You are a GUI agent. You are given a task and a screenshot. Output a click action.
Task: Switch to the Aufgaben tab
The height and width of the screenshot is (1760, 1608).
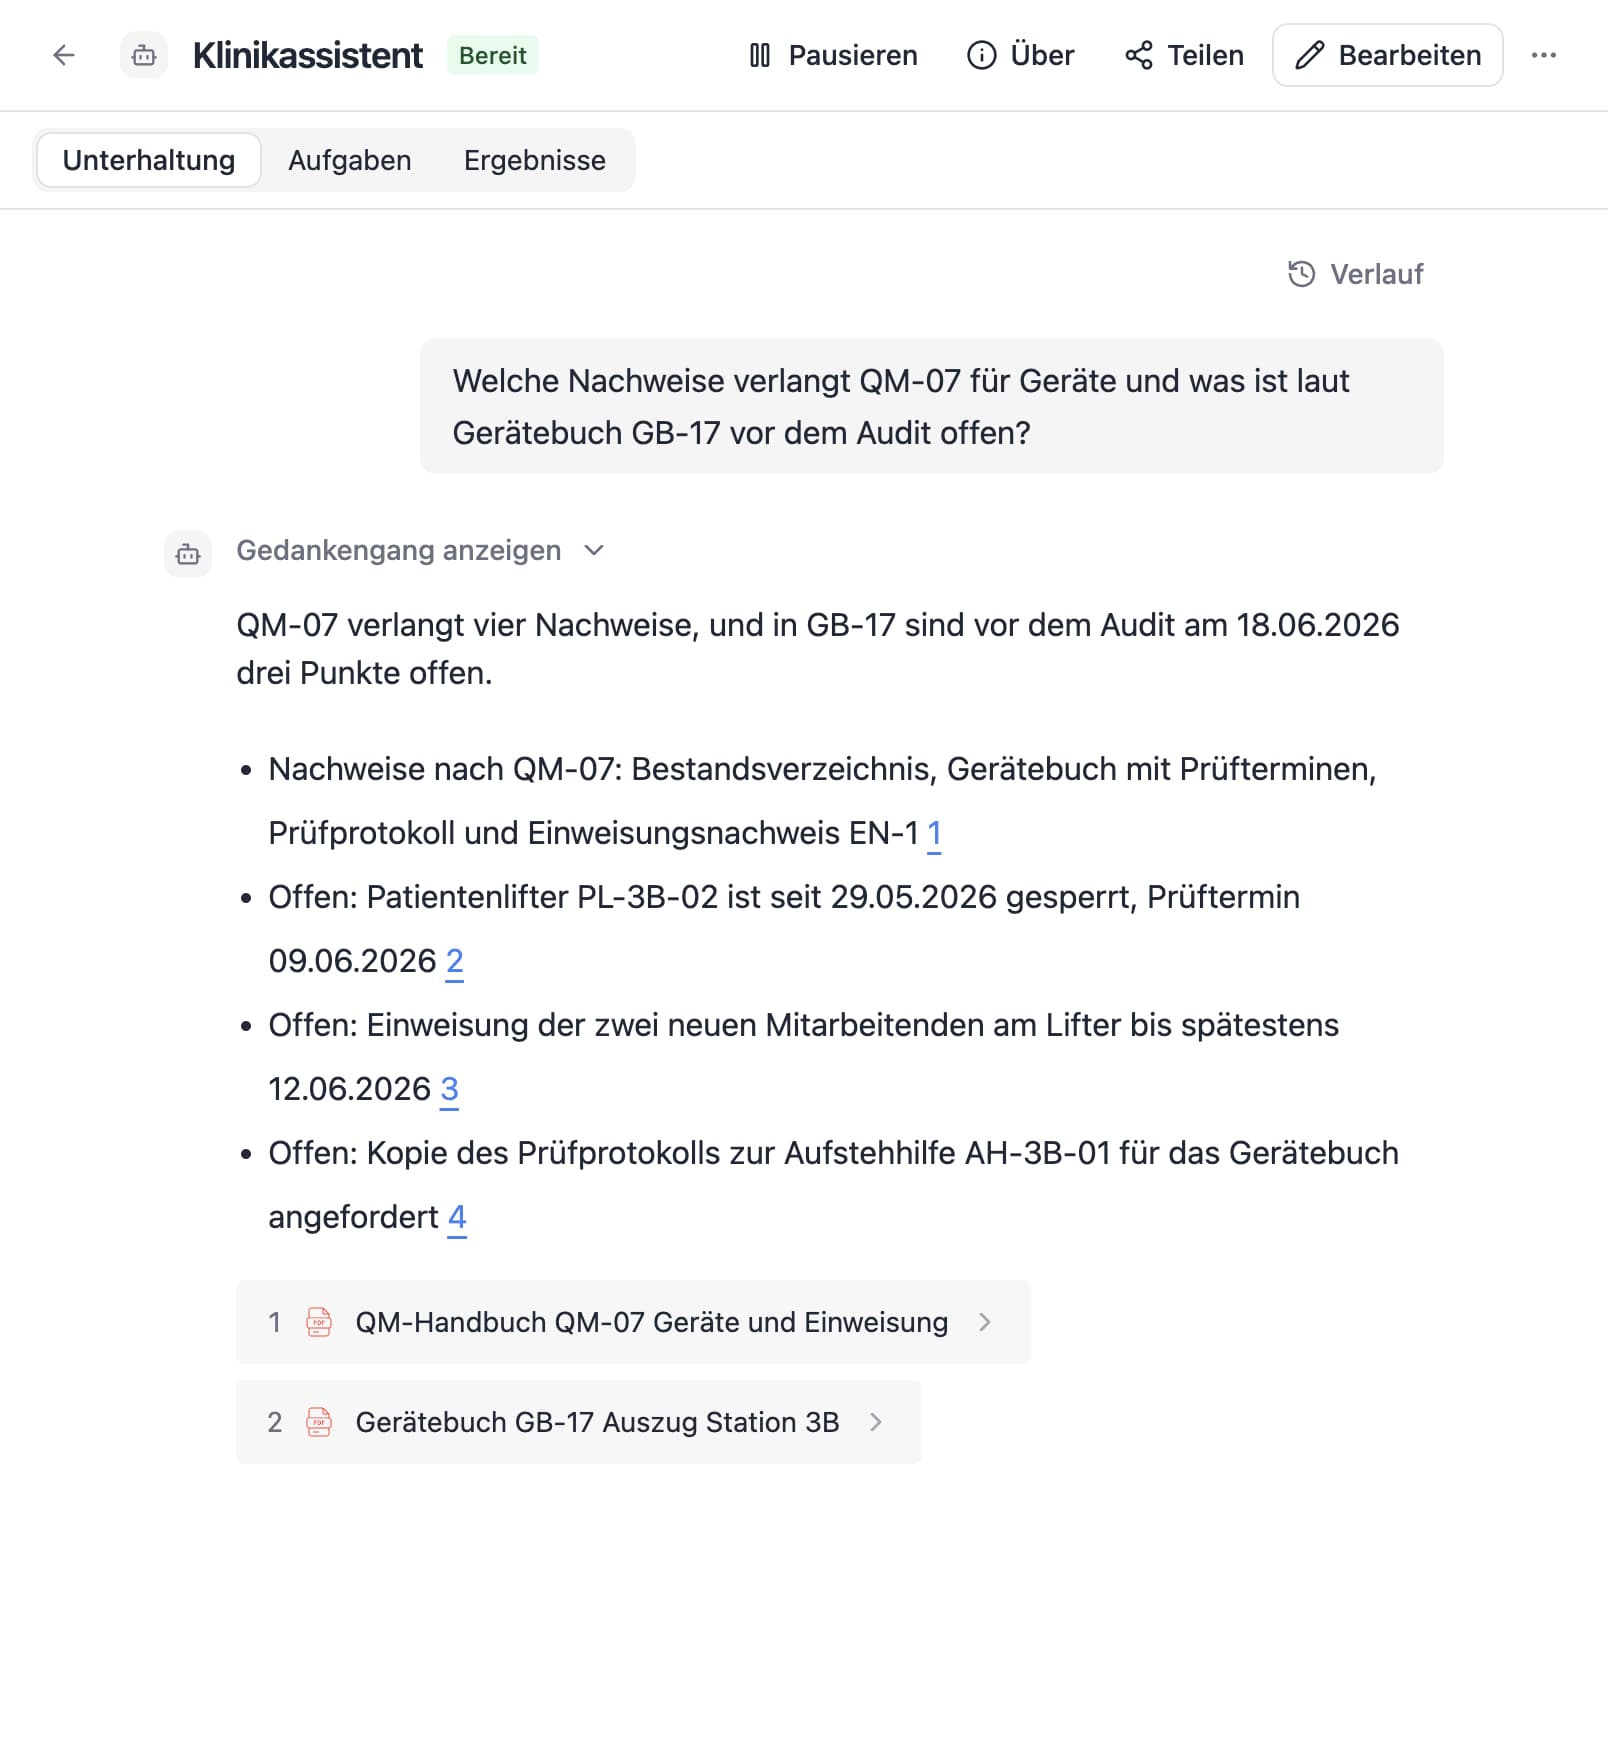coord(350,160)
